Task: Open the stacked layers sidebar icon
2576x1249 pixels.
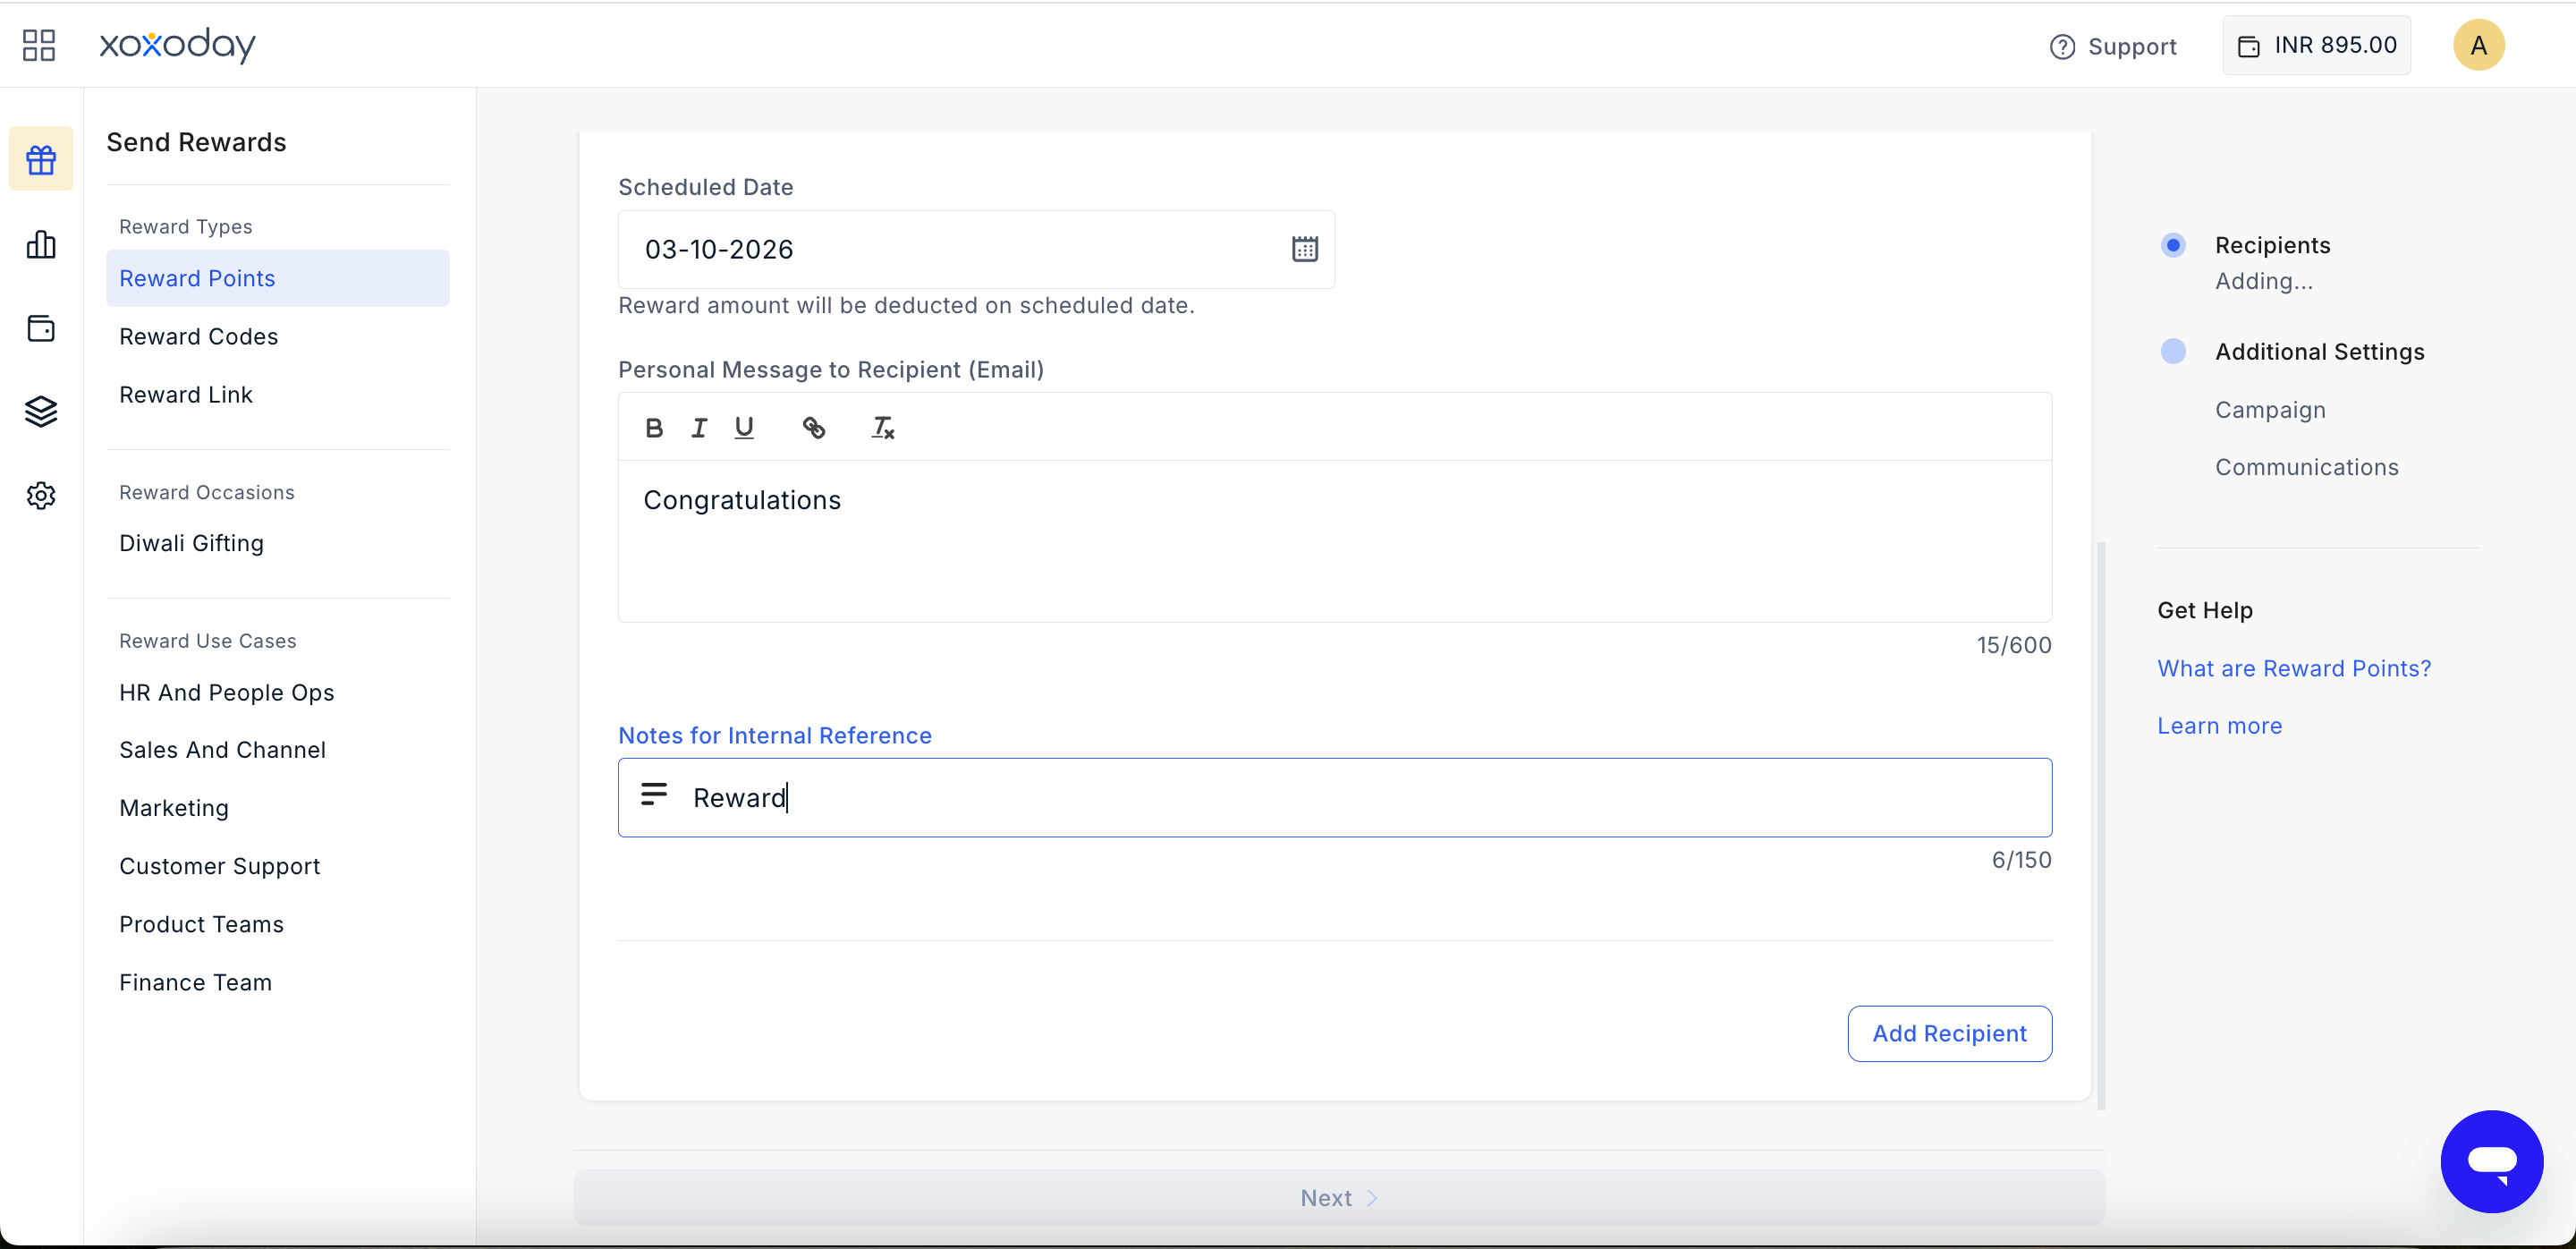Action: (41, 411)
